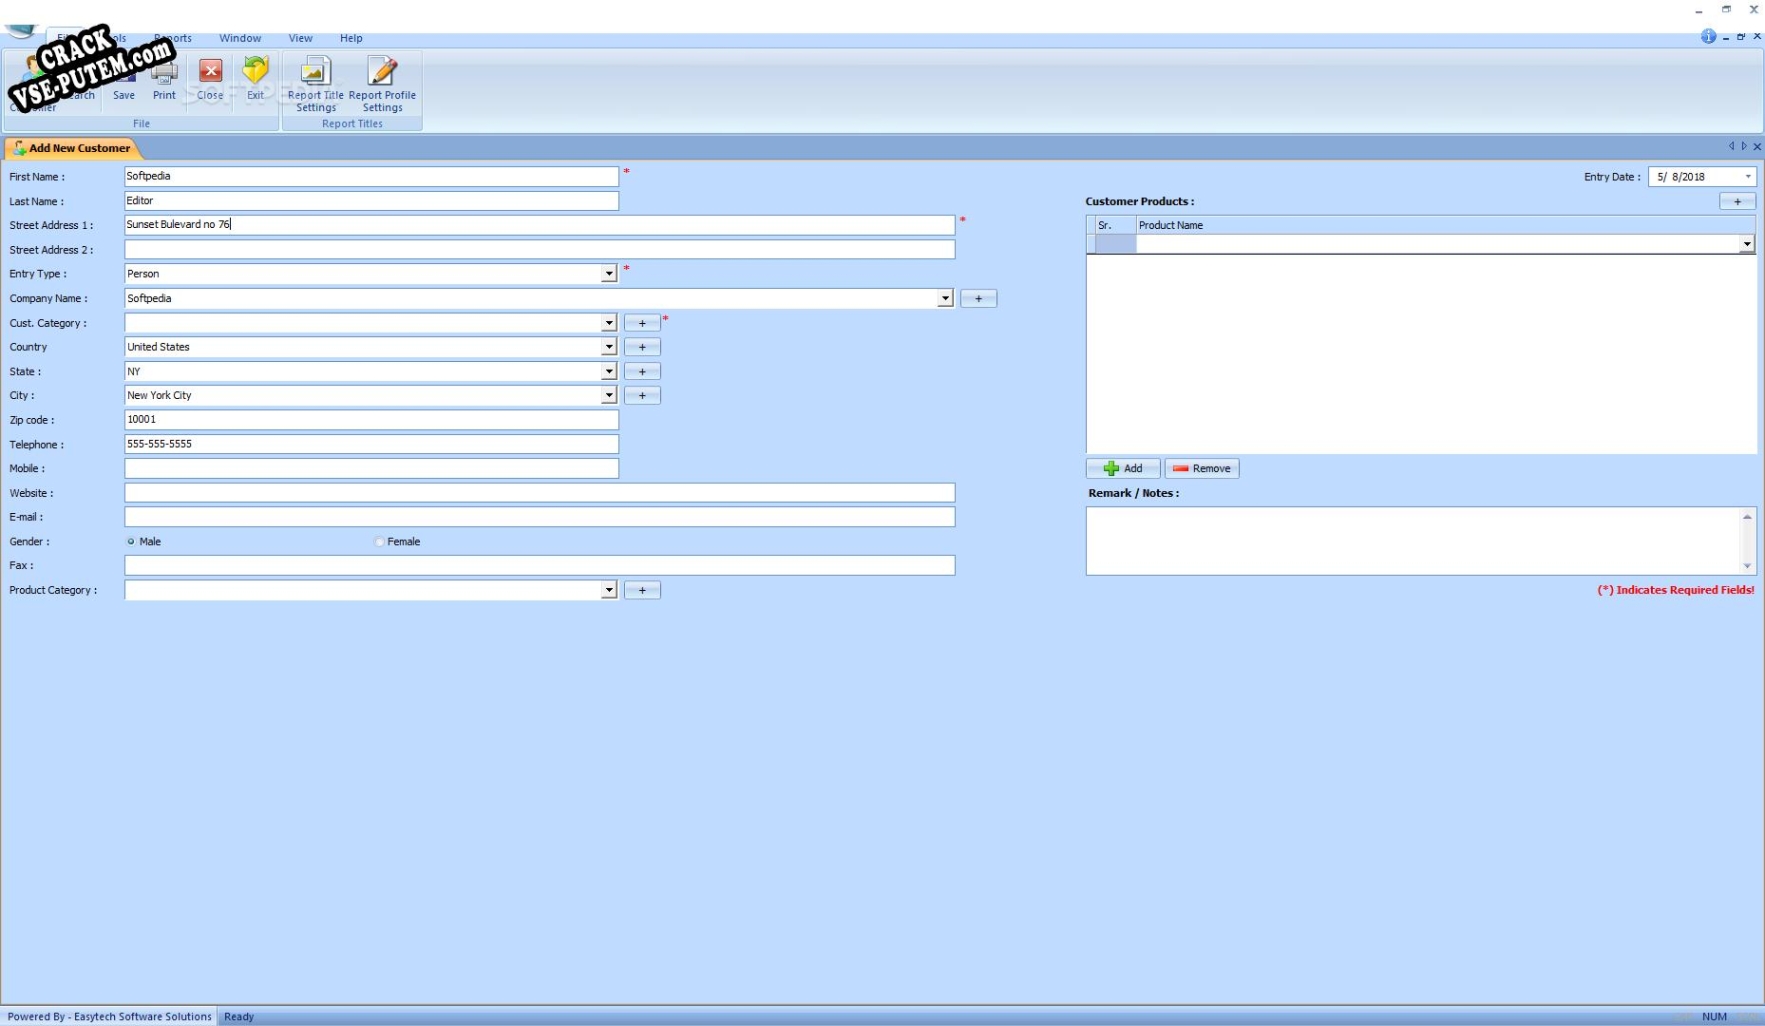Click the Website input field

[539, 493]
